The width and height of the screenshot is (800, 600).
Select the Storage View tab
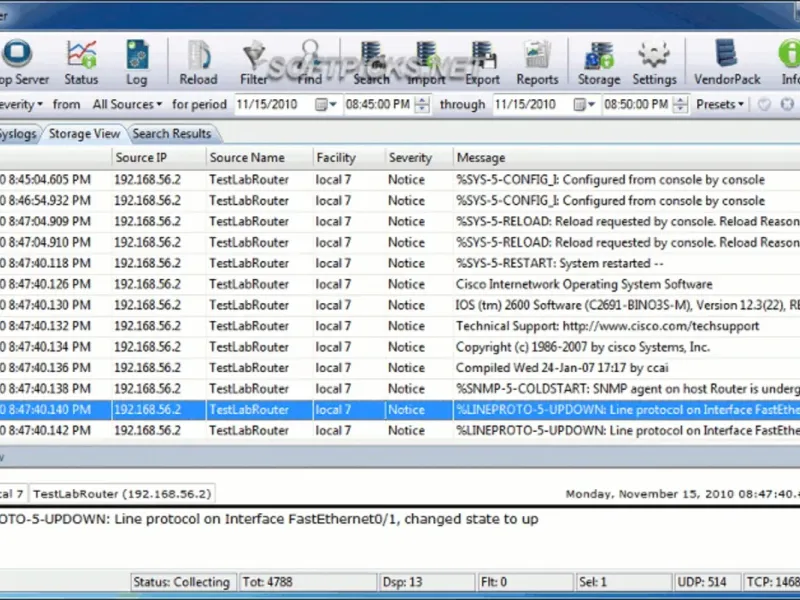coord(84,134)
